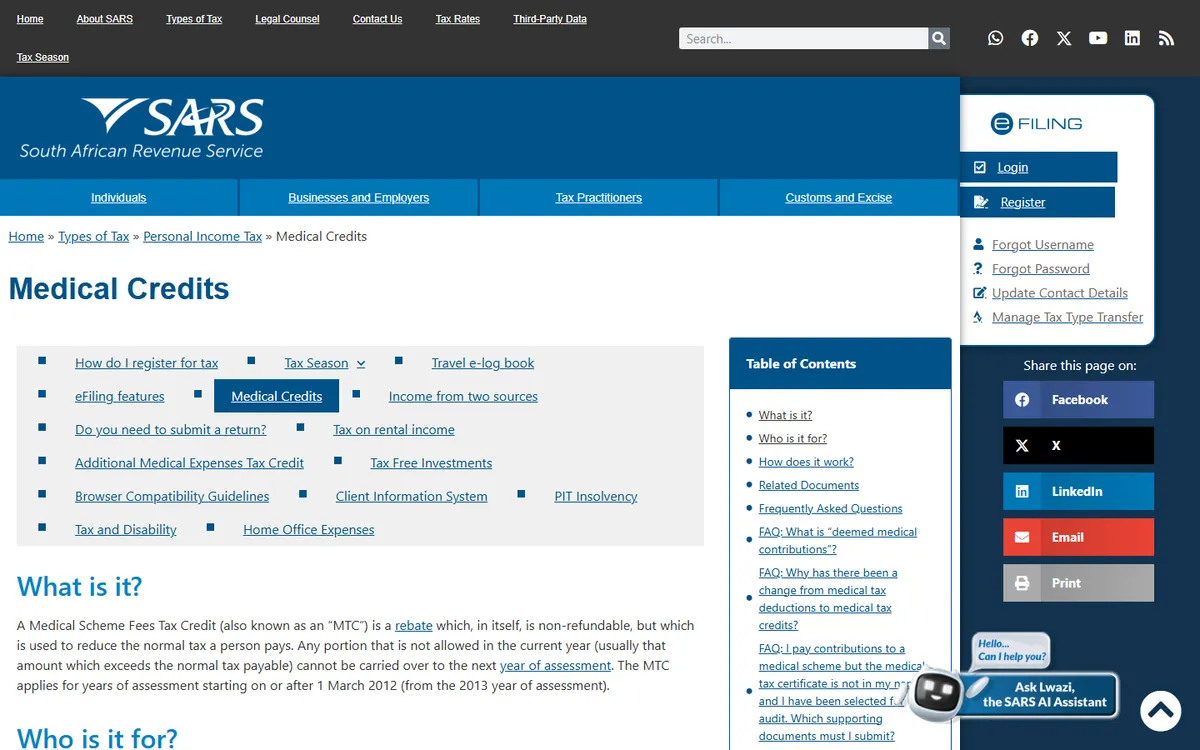Click the rebate link in paragraph
This screenshot has width=1200, height=750.
click(414, 626)
